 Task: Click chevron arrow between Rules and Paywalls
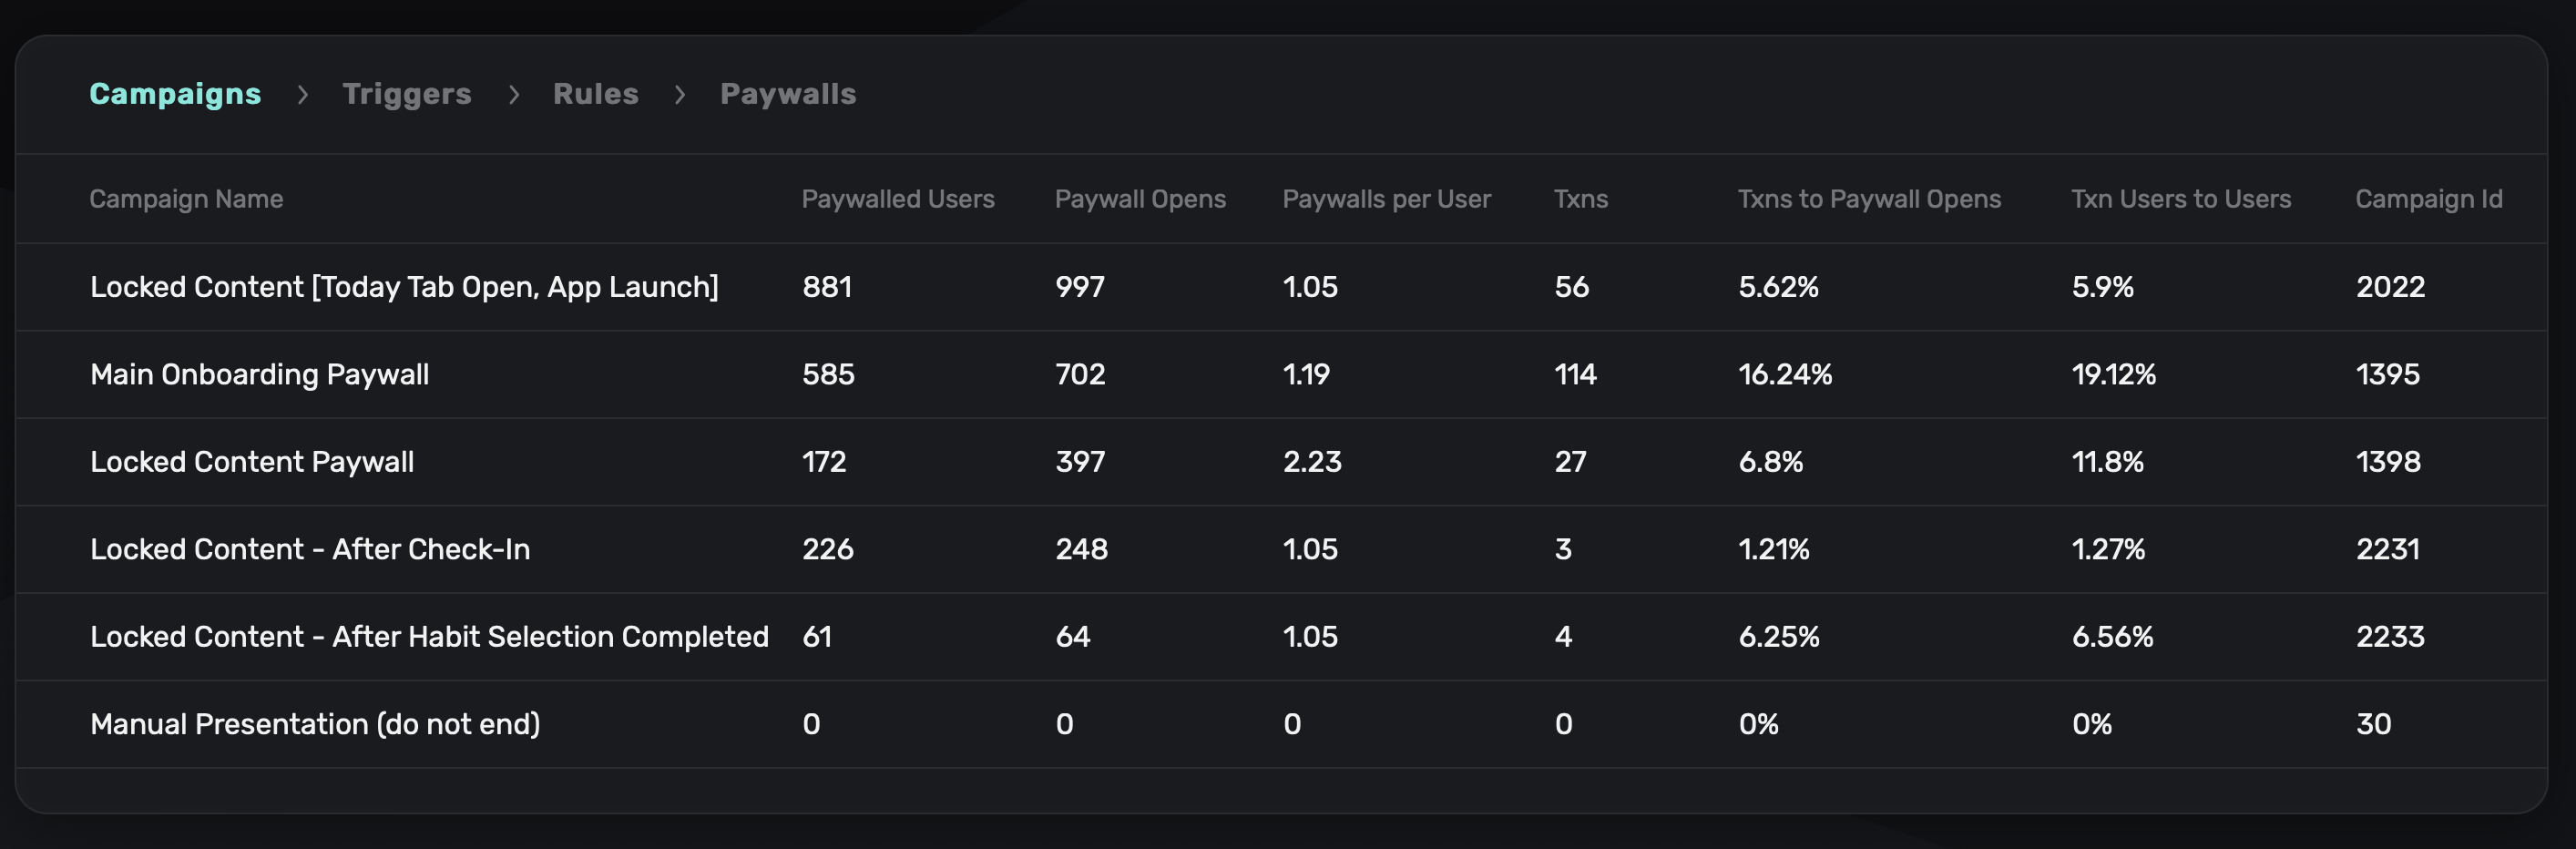680,95
